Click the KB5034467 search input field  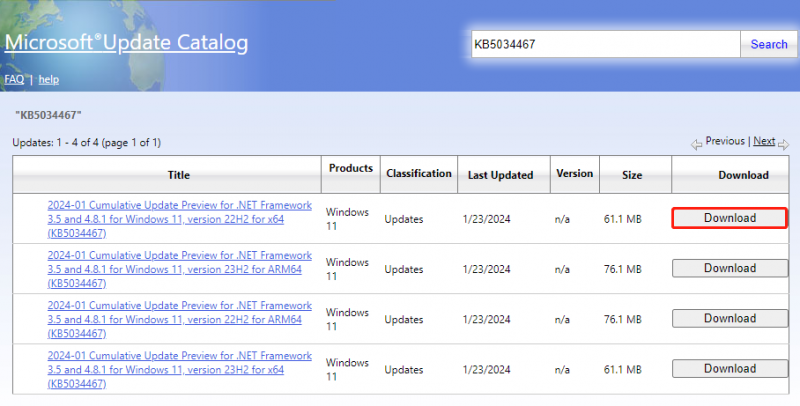(x=606, y=44)
